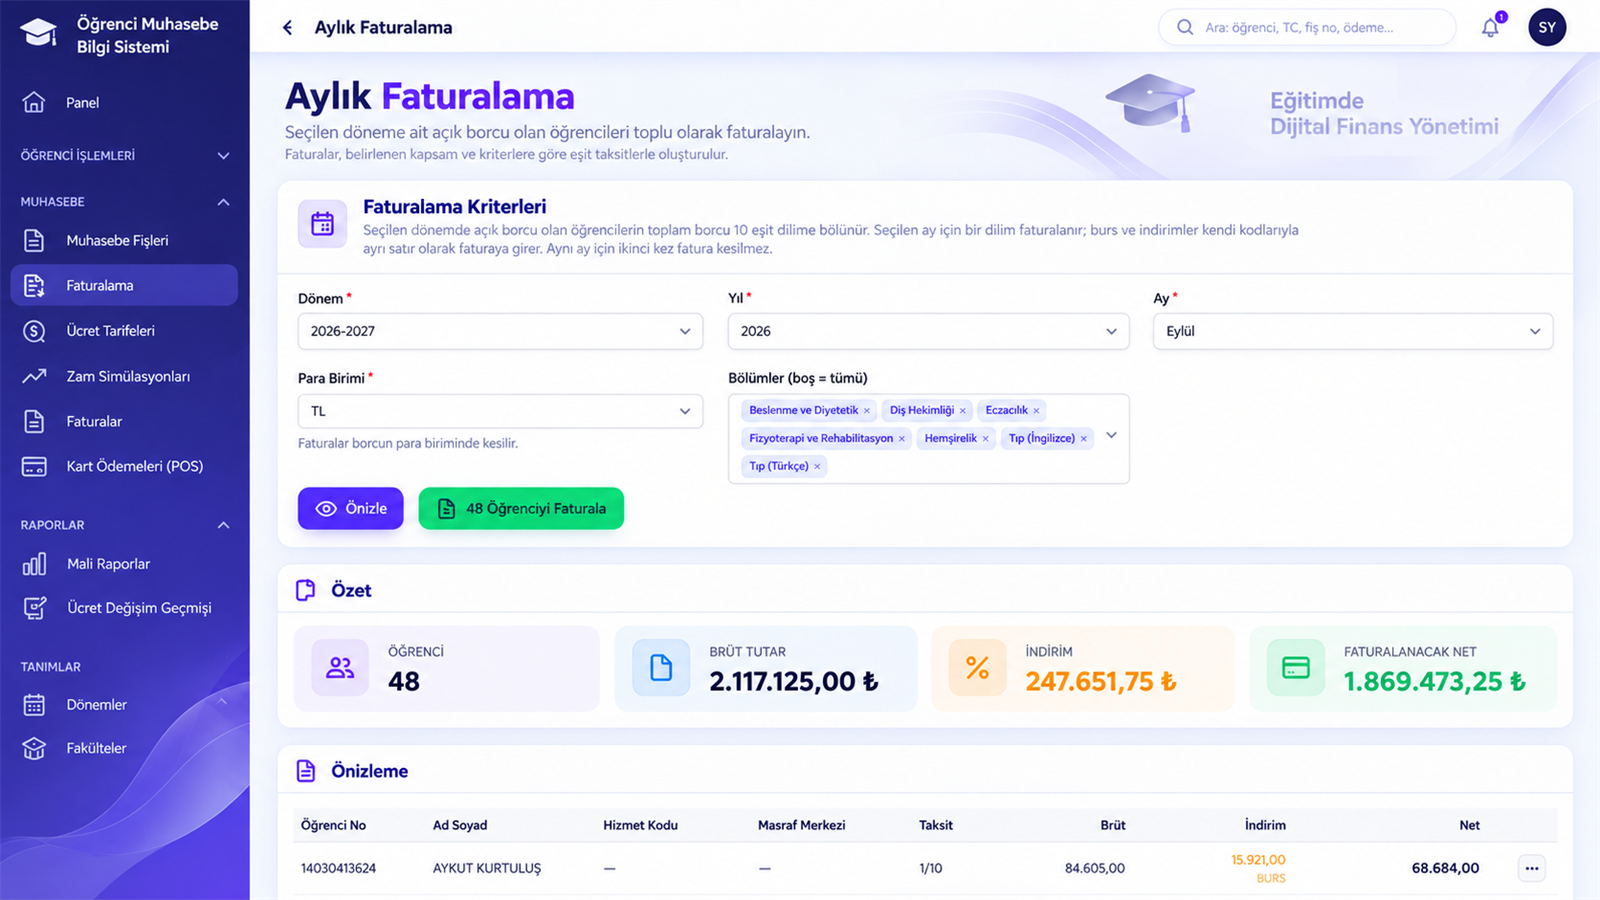Click 48 Öğrenciyi Faturala button

point(521,508)
